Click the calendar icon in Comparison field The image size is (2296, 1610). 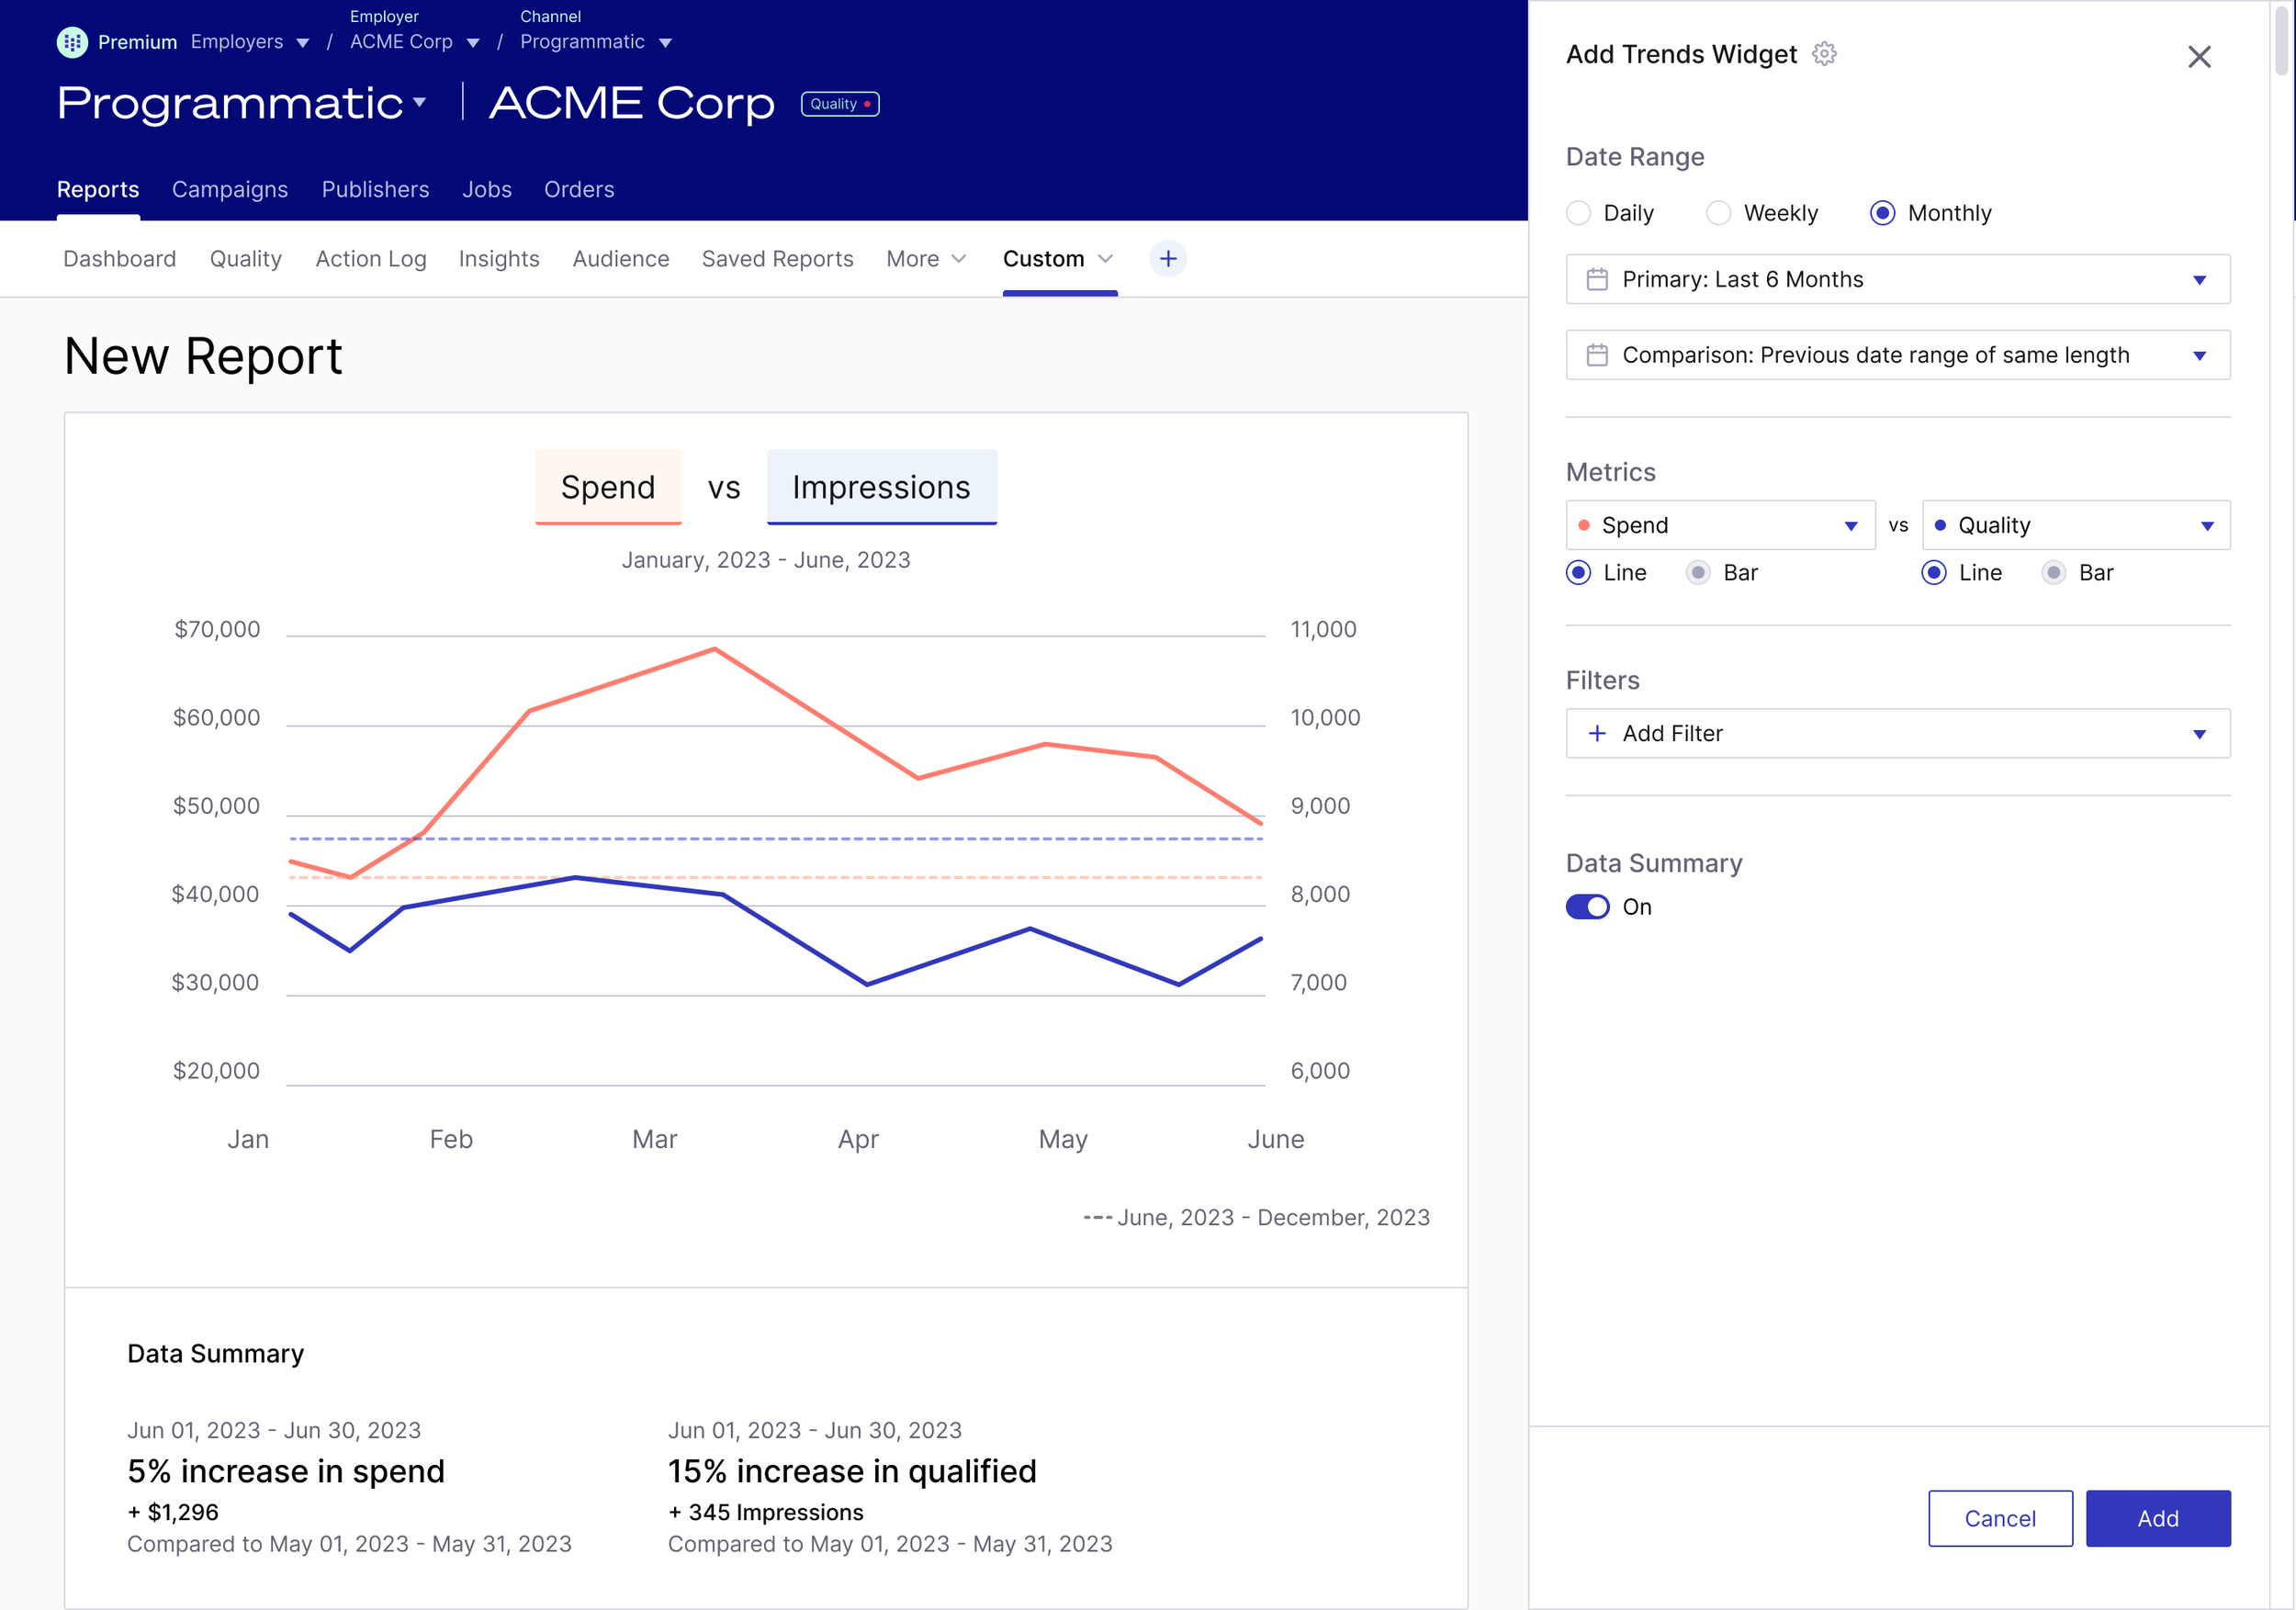point(1597,355)
